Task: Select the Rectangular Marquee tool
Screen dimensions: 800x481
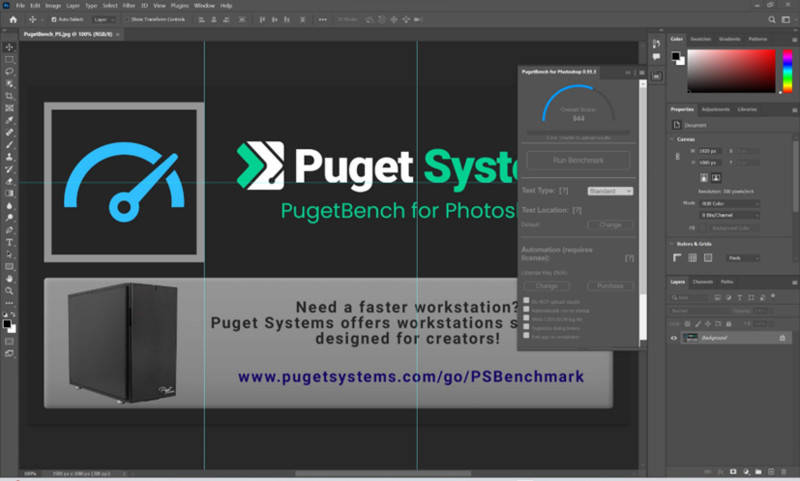Action: 10,59
